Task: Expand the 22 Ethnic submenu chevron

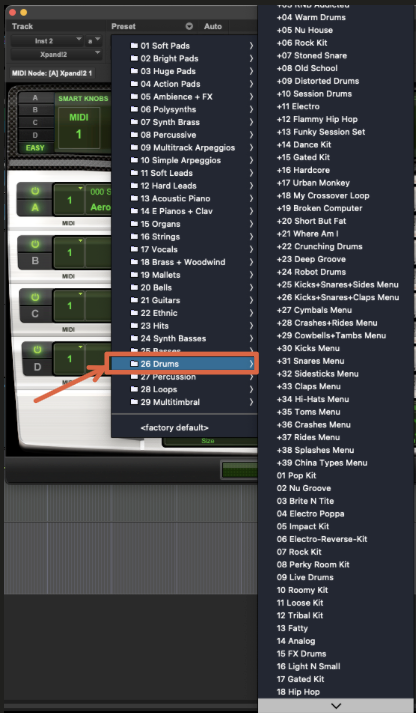Action: [x=251, y=313]
